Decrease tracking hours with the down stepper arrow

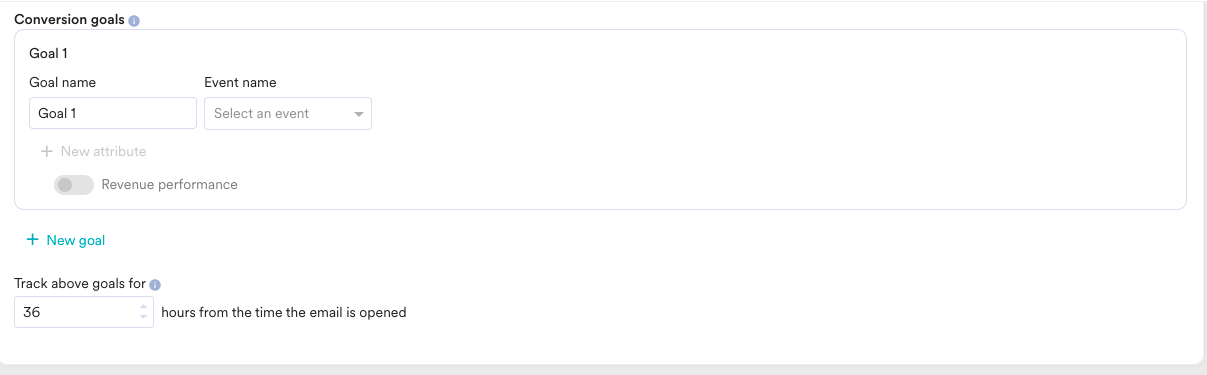[x=144, y=318]
